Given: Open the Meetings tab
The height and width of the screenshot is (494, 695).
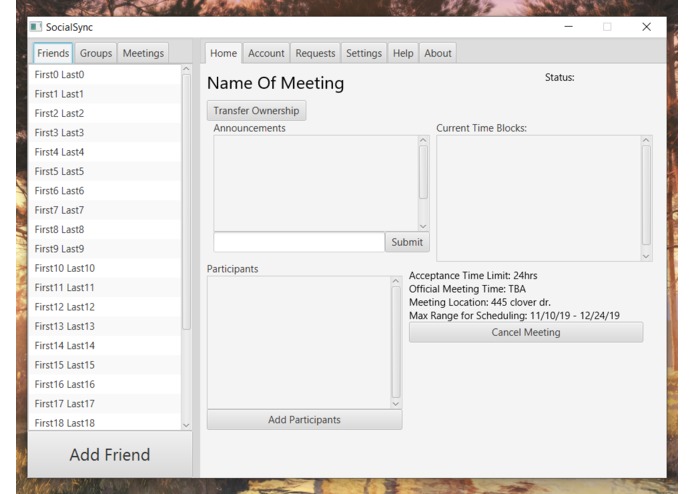Looking at the screenshot, I should 143,53.
